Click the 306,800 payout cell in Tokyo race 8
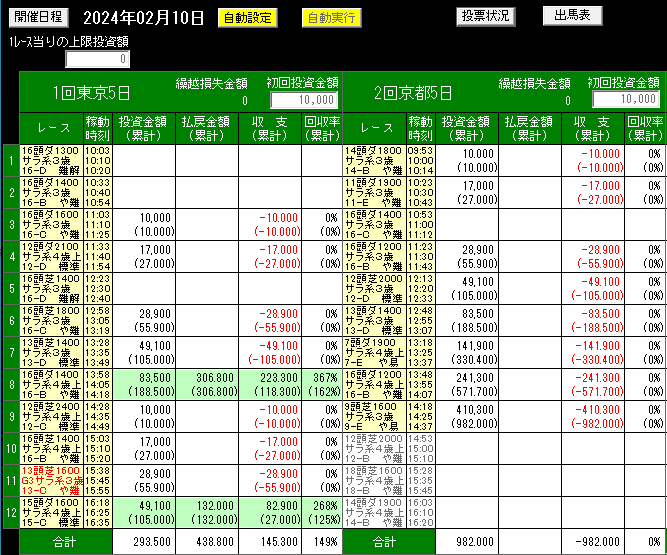 (x=208, y=387)
